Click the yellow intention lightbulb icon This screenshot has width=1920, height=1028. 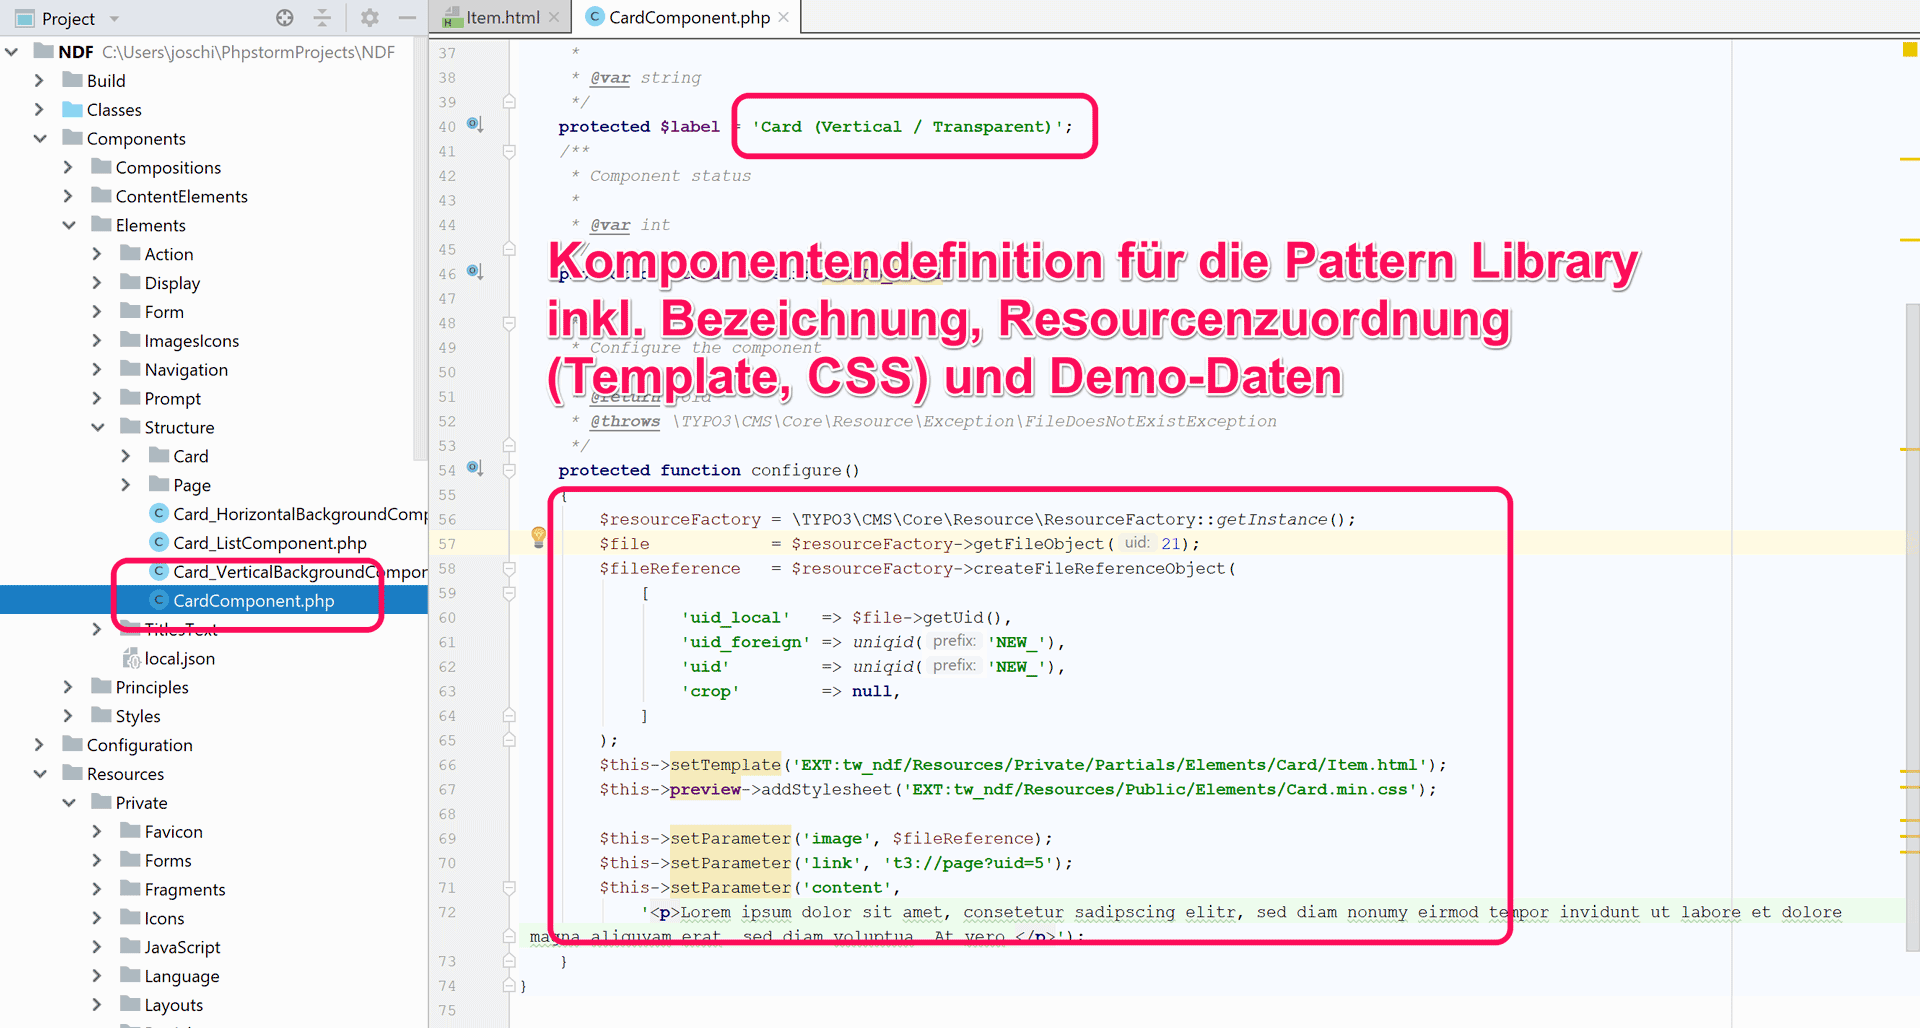[x=538, y=537]
